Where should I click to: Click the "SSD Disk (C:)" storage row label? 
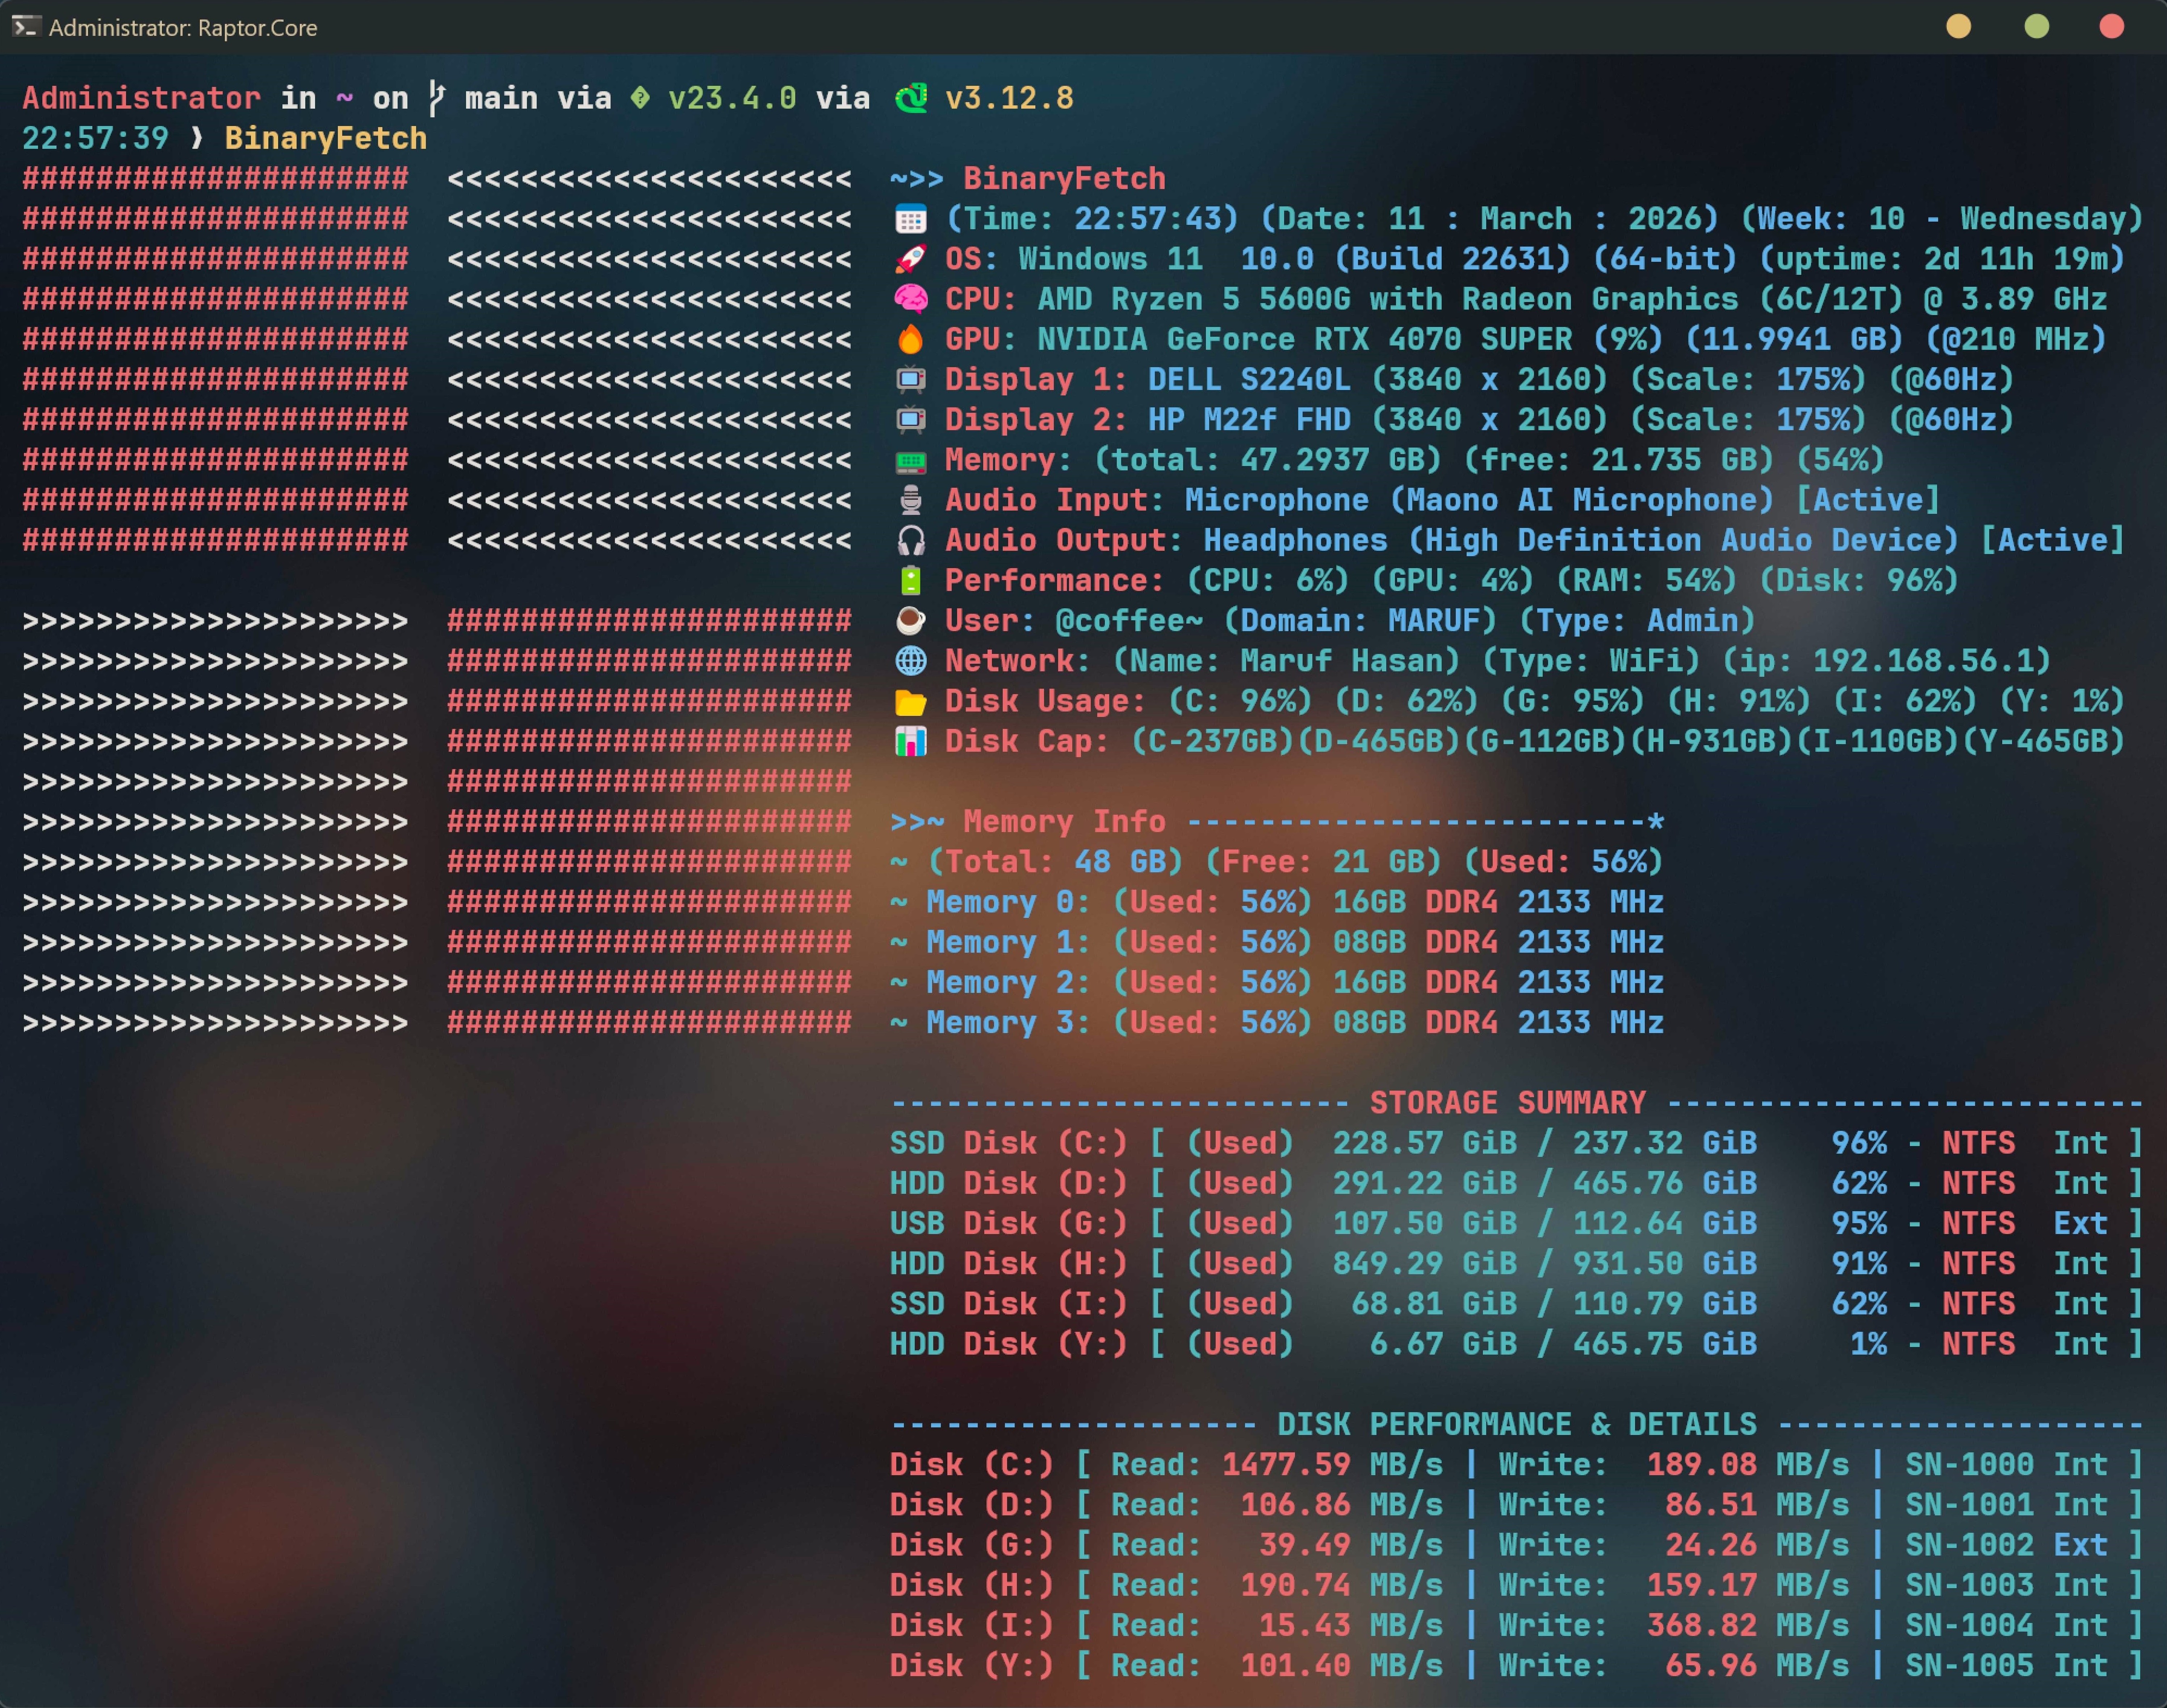(x=1009, y=1143)
